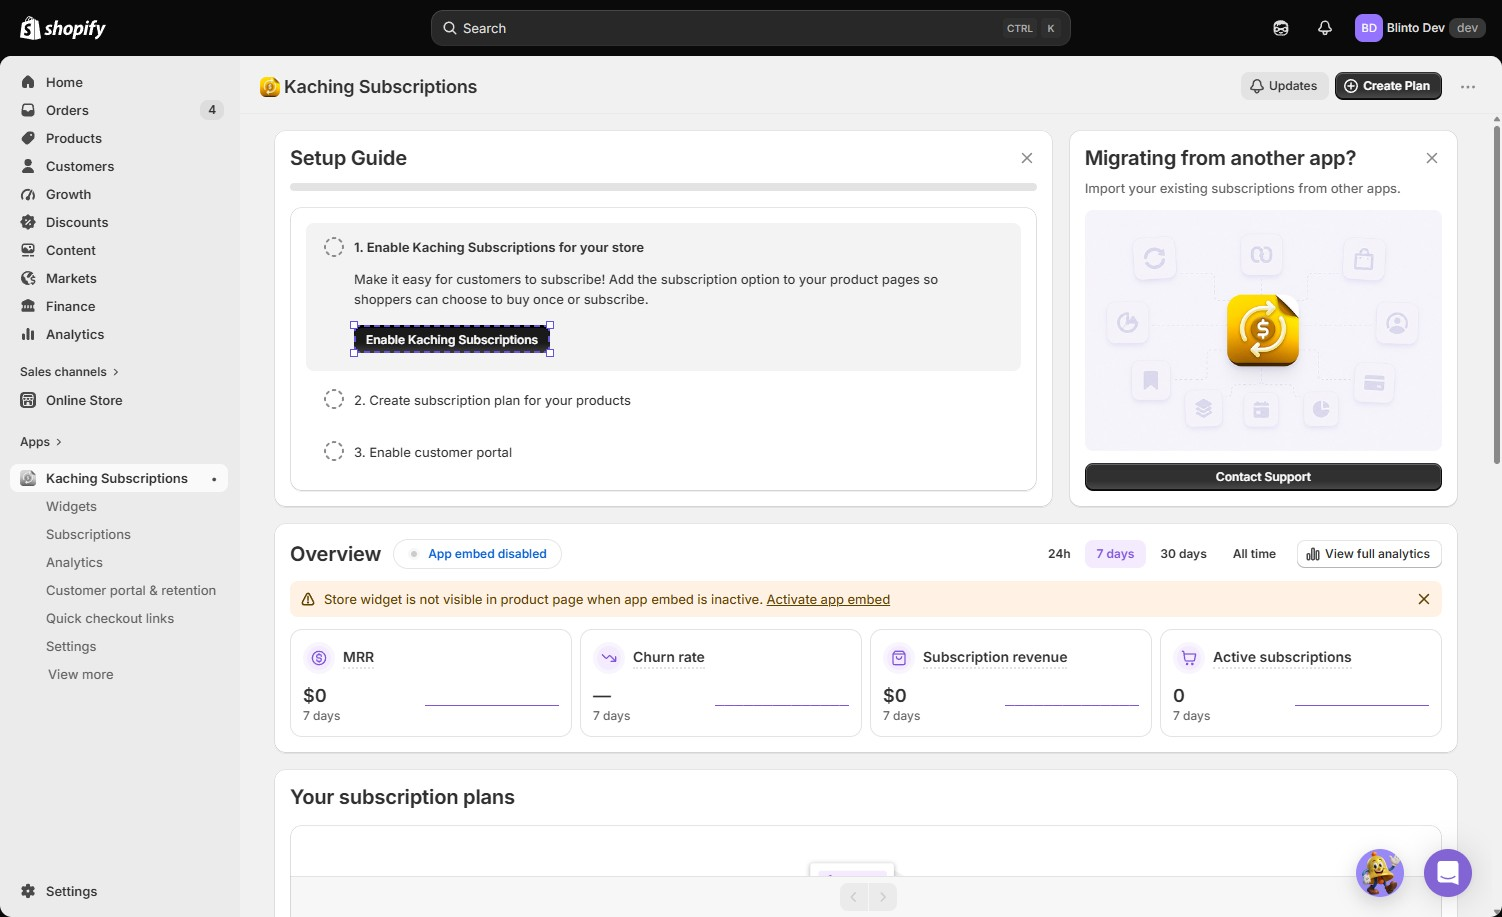This screenshot has height=917, width=1502.
Task: Click the migration illustration thumbnail
Action: click(x=1263, y=330)
